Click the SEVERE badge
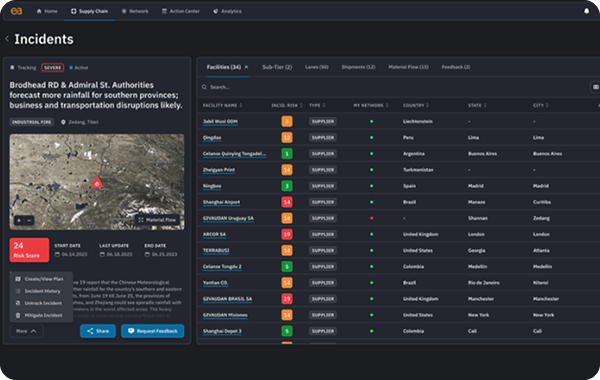This screenshot has width=600, height=380. tap(52, 68)
